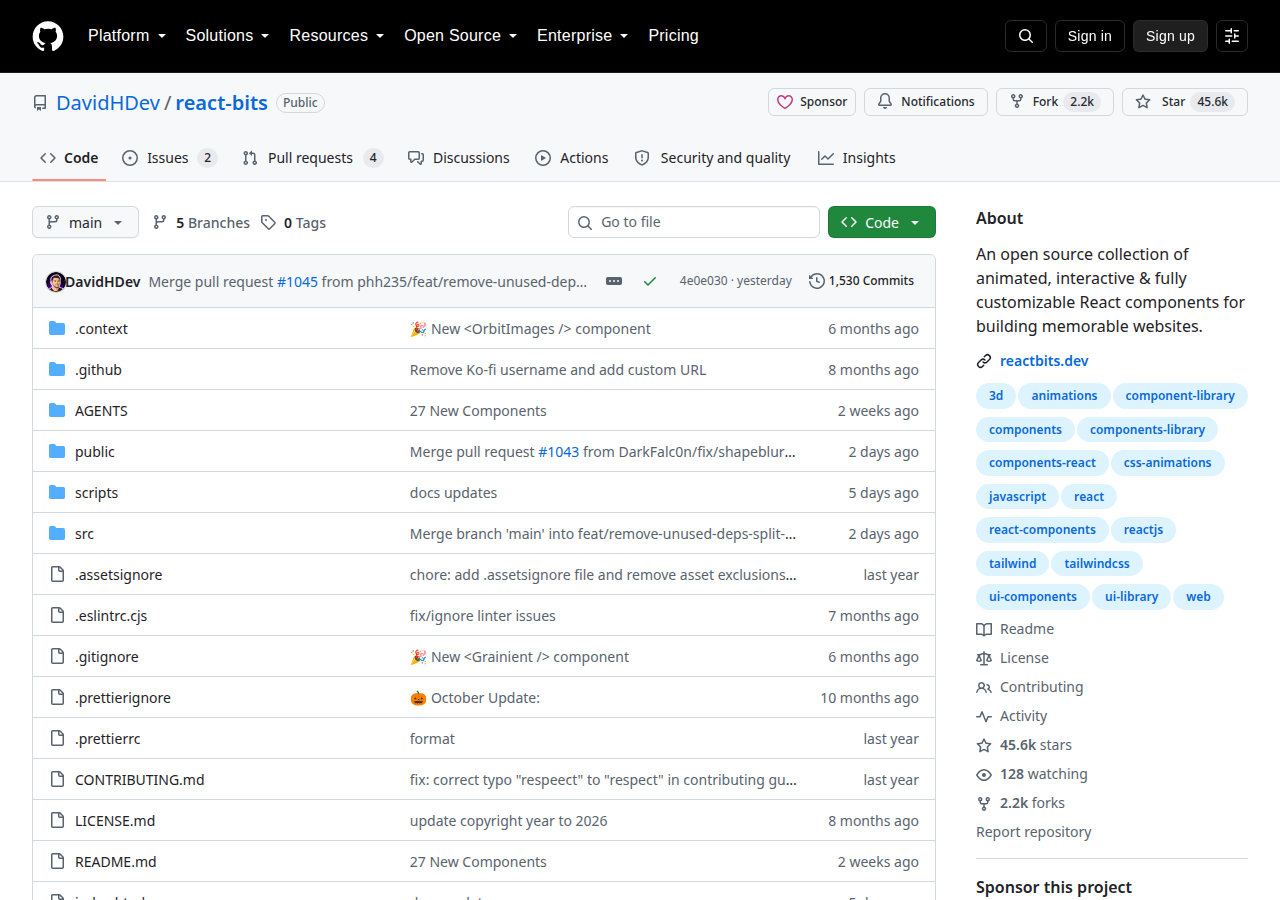Select the tailwindcss topic tag
This screenshot has width=1280, height=900.
[1097, 563]
